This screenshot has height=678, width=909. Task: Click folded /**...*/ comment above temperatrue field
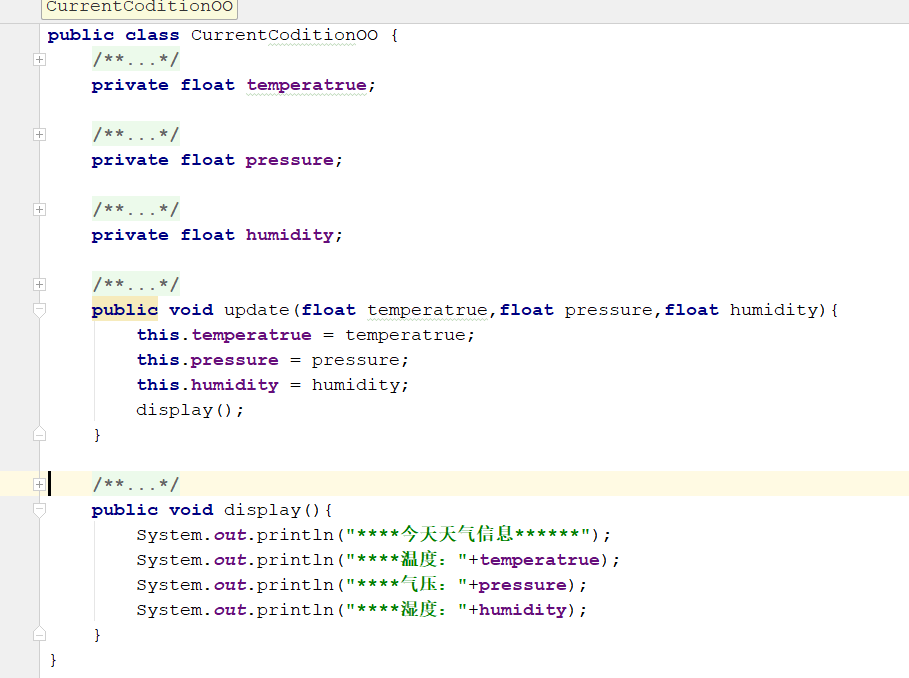click(136, 60)
